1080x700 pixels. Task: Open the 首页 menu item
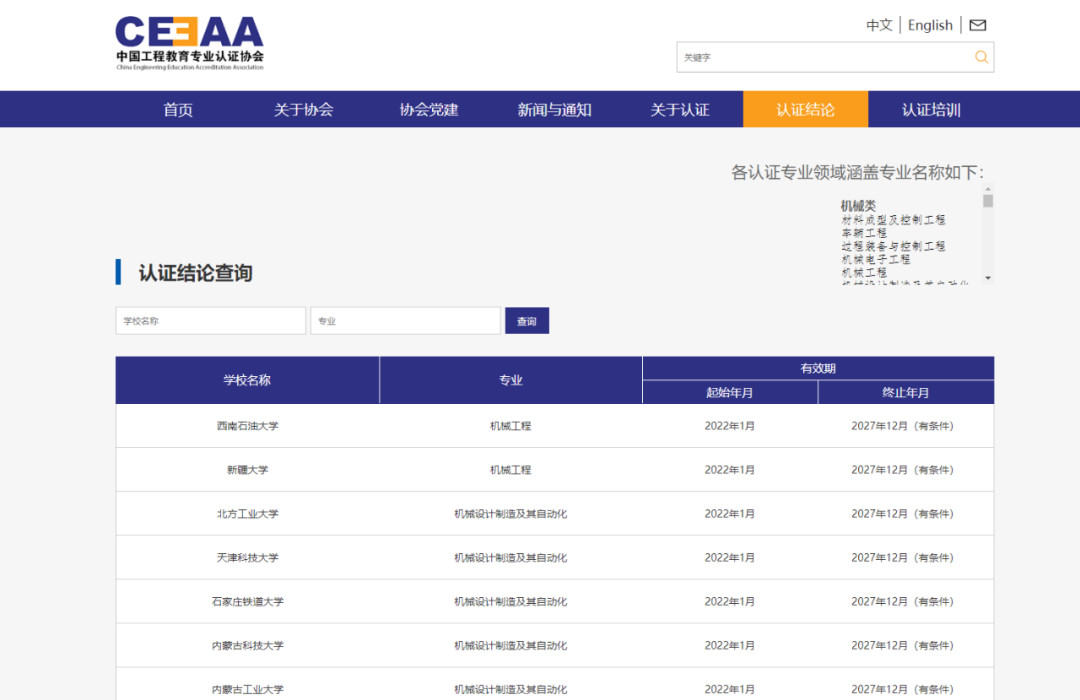pyautogui.click(x=178, y=110)
